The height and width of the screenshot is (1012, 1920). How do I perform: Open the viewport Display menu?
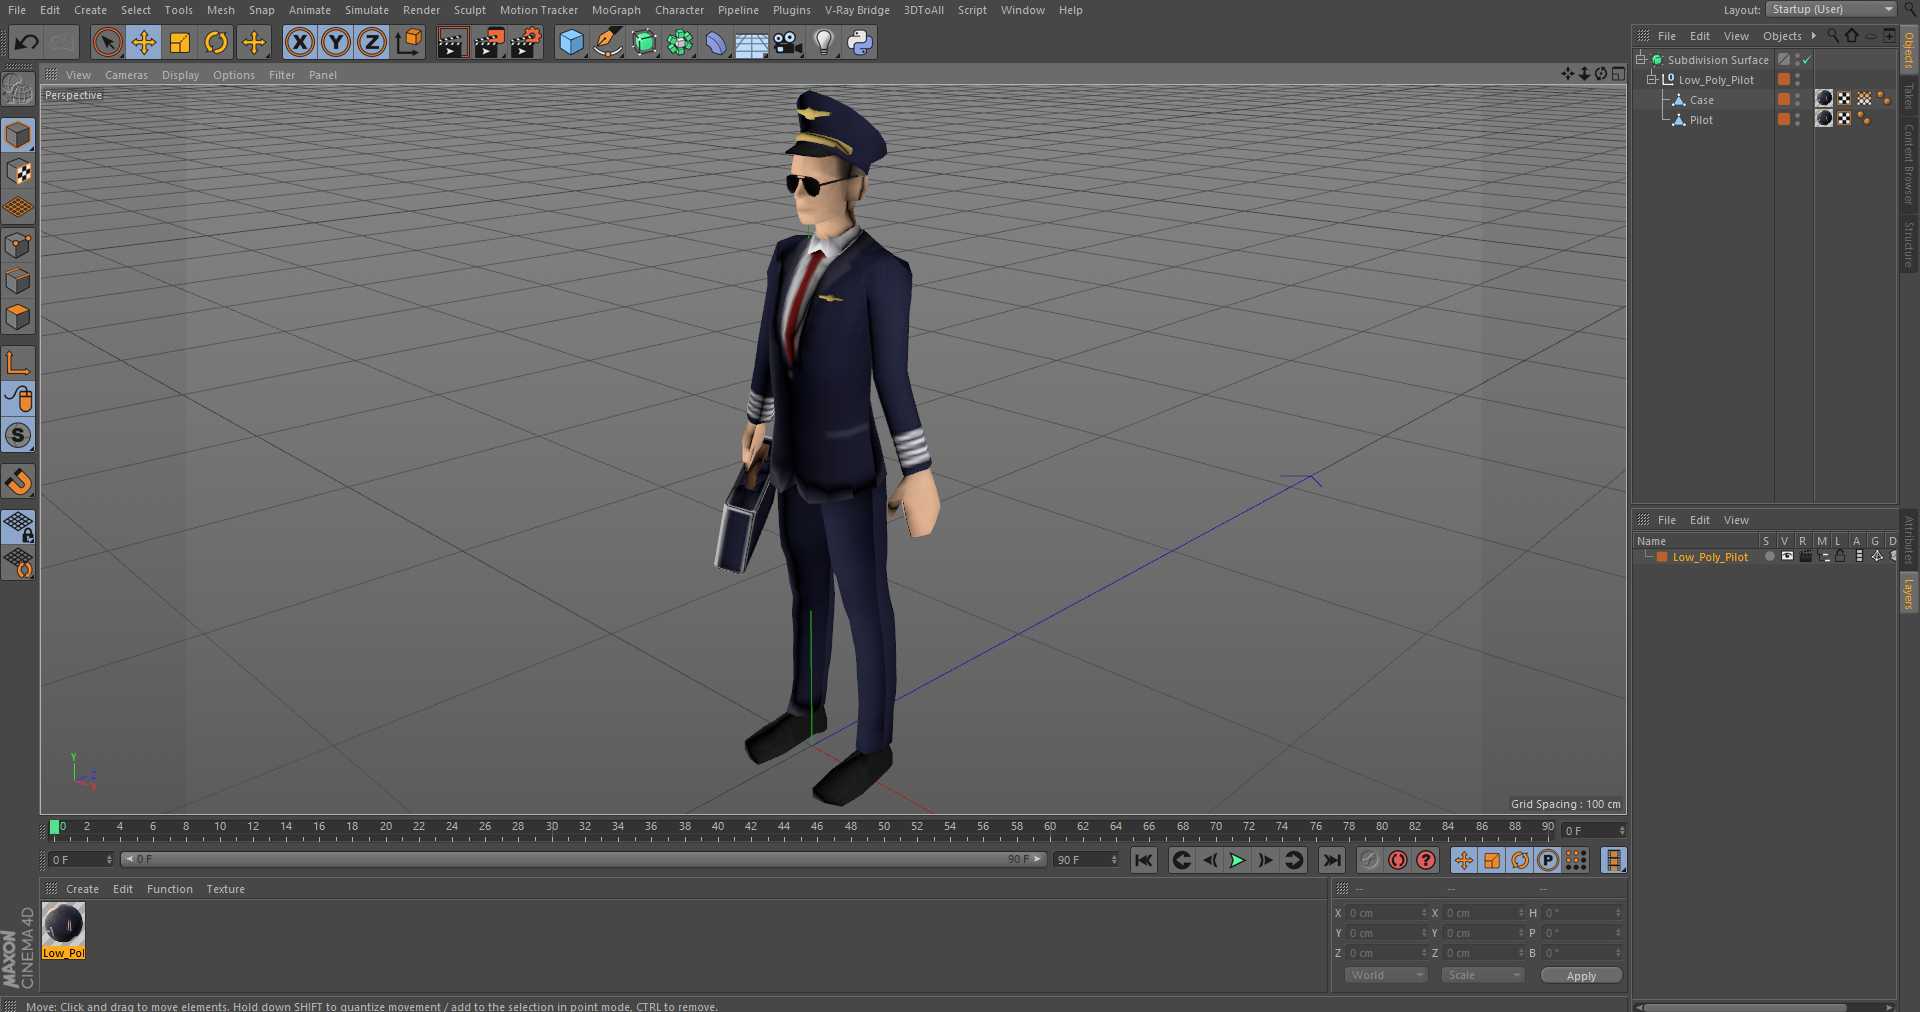pos(180,75)
